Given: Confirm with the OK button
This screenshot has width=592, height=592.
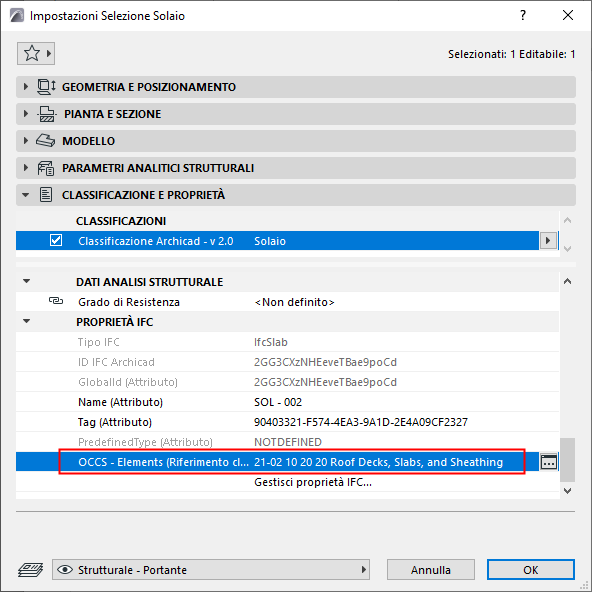Looking at the screenshot, I should coord(531,569).
